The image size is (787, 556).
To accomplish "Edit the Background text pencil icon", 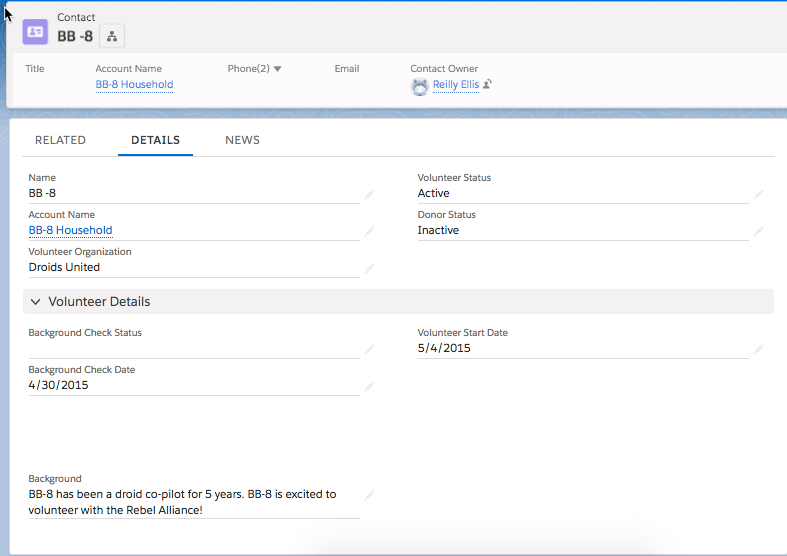I will (369, 495).
